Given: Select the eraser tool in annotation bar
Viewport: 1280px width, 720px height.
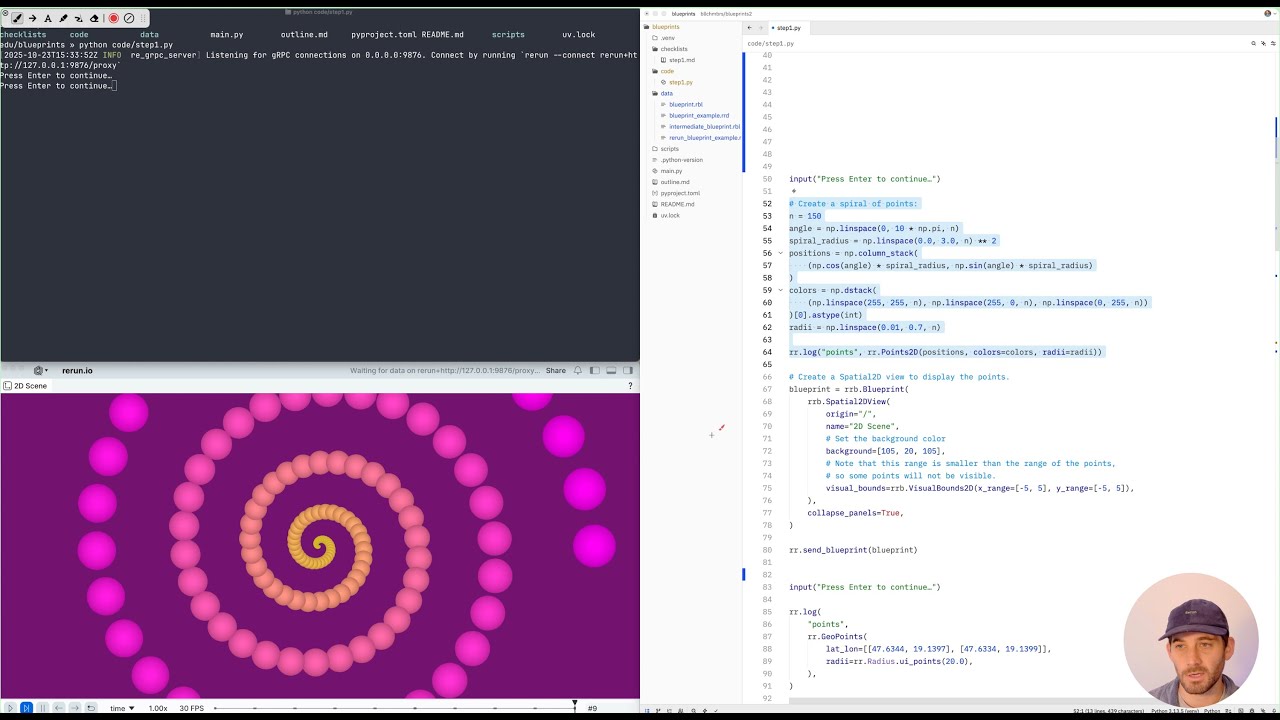Looking at the screenshot, I should point(94,18).
